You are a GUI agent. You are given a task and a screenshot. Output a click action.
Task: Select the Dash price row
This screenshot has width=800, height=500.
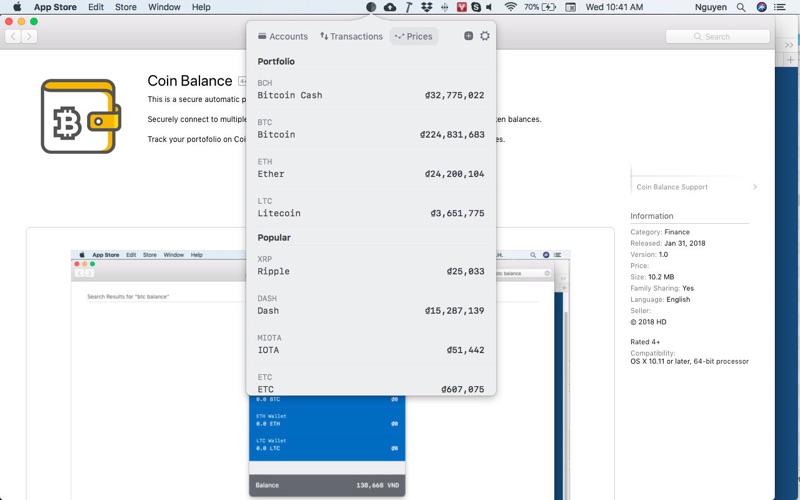coord(371,305)
